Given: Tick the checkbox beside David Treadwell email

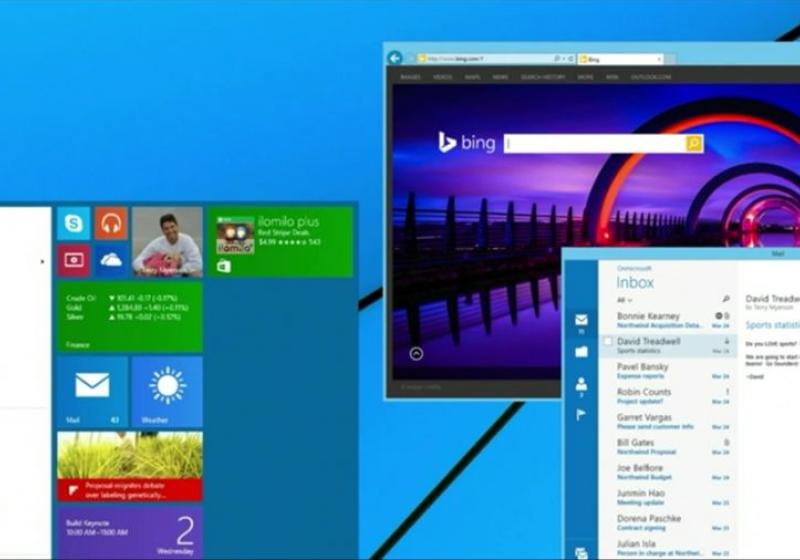Looking at the screenshot, I should click(x=608, y=341).
